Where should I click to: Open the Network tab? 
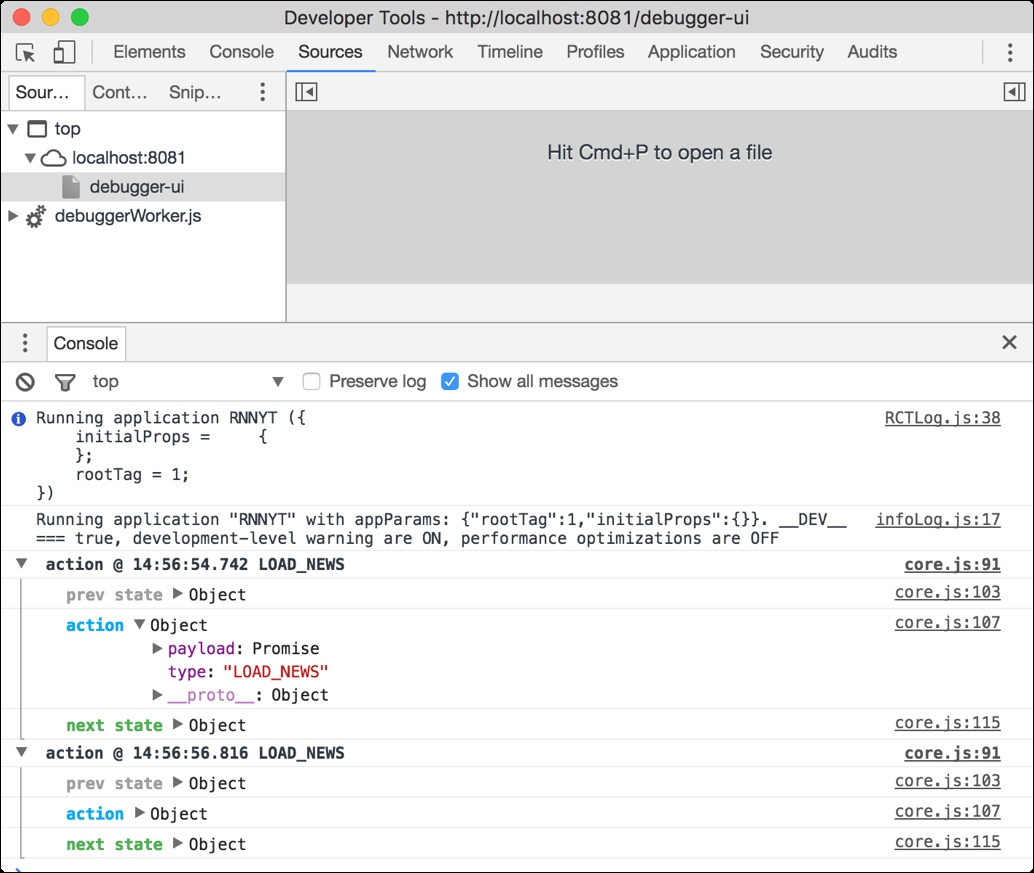(x=420, y=52)
